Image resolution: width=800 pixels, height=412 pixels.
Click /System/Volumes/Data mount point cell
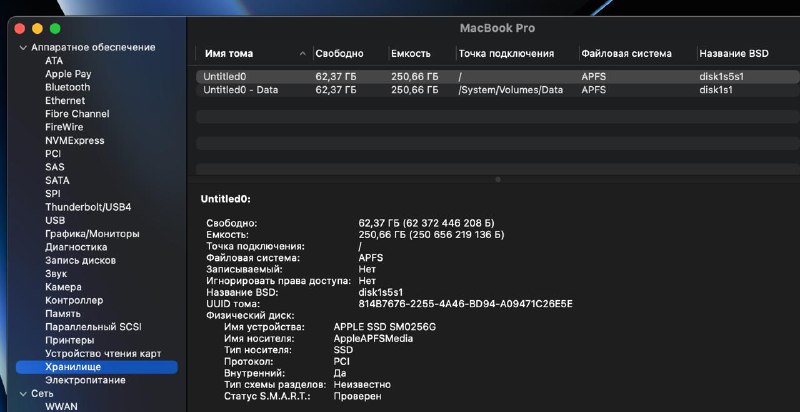point(511,90)
